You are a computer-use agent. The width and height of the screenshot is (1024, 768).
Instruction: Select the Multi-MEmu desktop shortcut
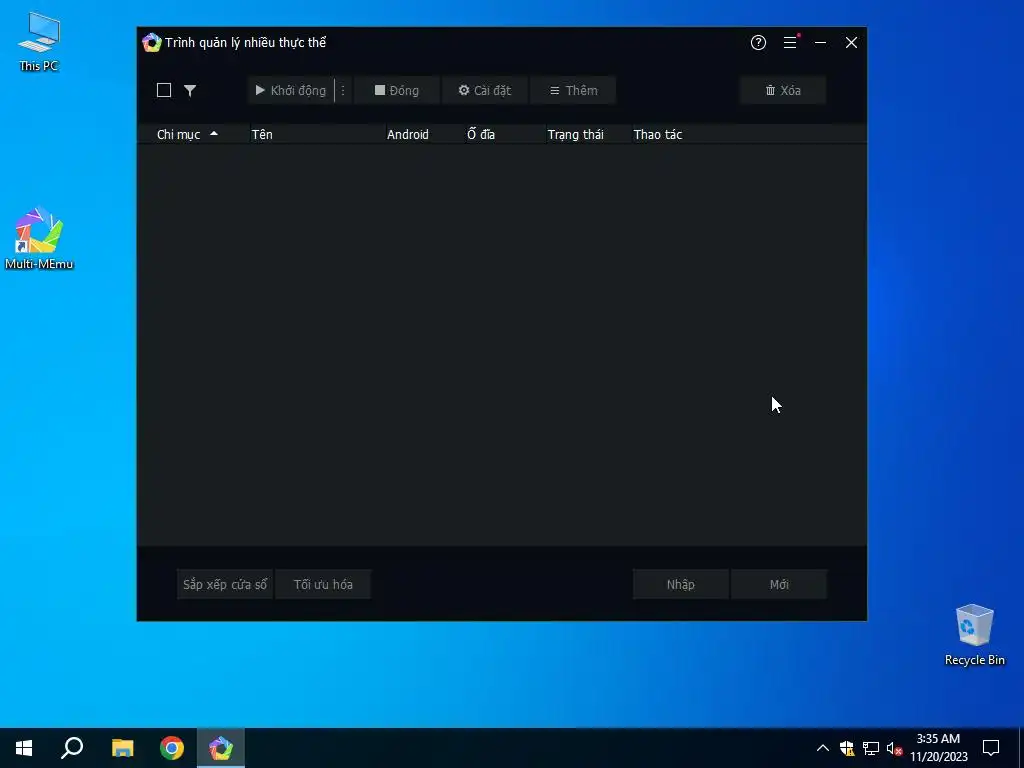coord(39,238)
